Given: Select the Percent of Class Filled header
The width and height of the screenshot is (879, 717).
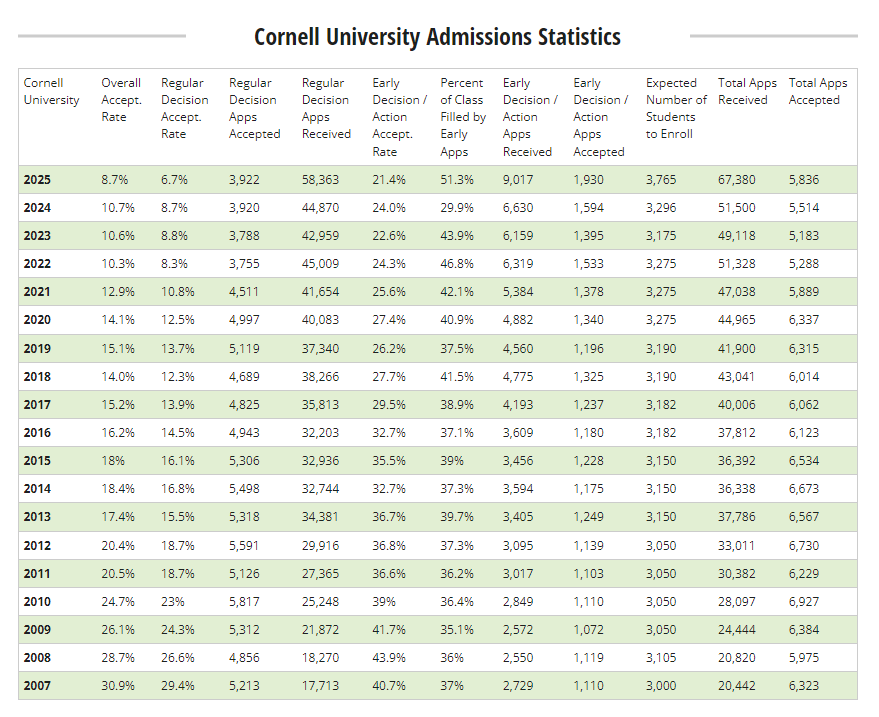Looking at the screenshot, I should [463, 117].
